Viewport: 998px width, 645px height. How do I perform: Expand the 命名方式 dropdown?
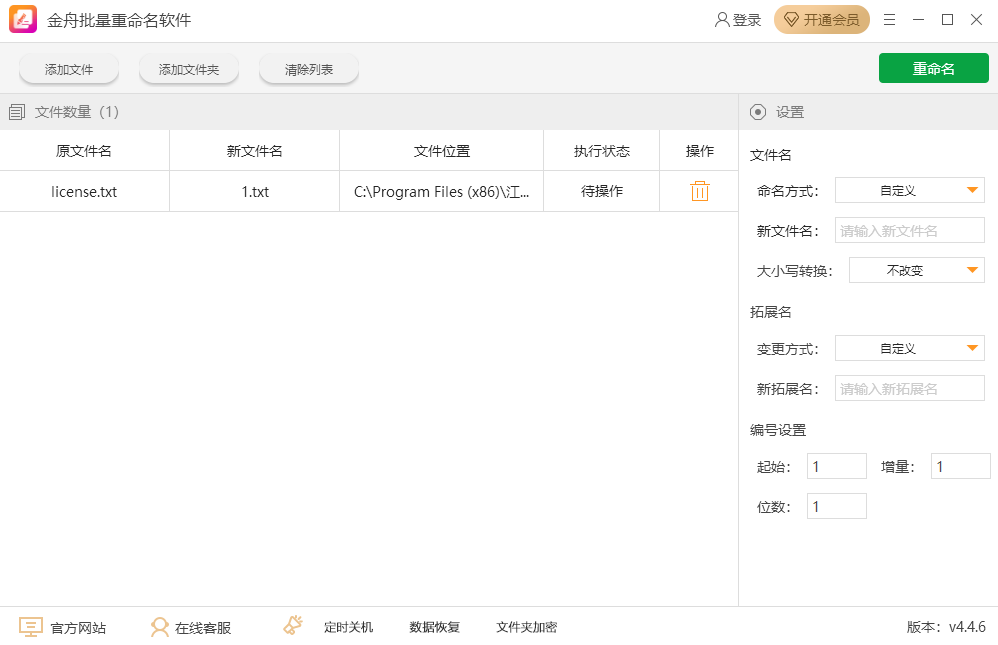click(909, 190)
